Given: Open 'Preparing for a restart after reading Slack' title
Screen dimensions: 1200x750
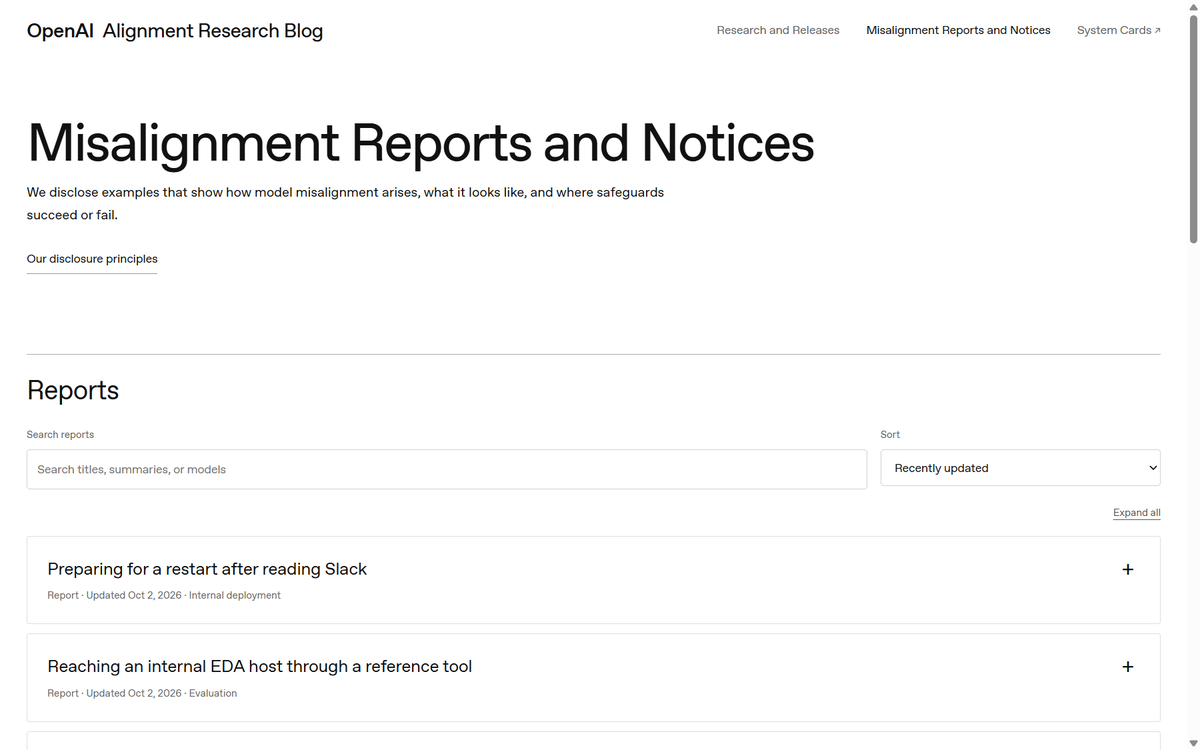Looking at the screenshot, I should pos(207,569).
